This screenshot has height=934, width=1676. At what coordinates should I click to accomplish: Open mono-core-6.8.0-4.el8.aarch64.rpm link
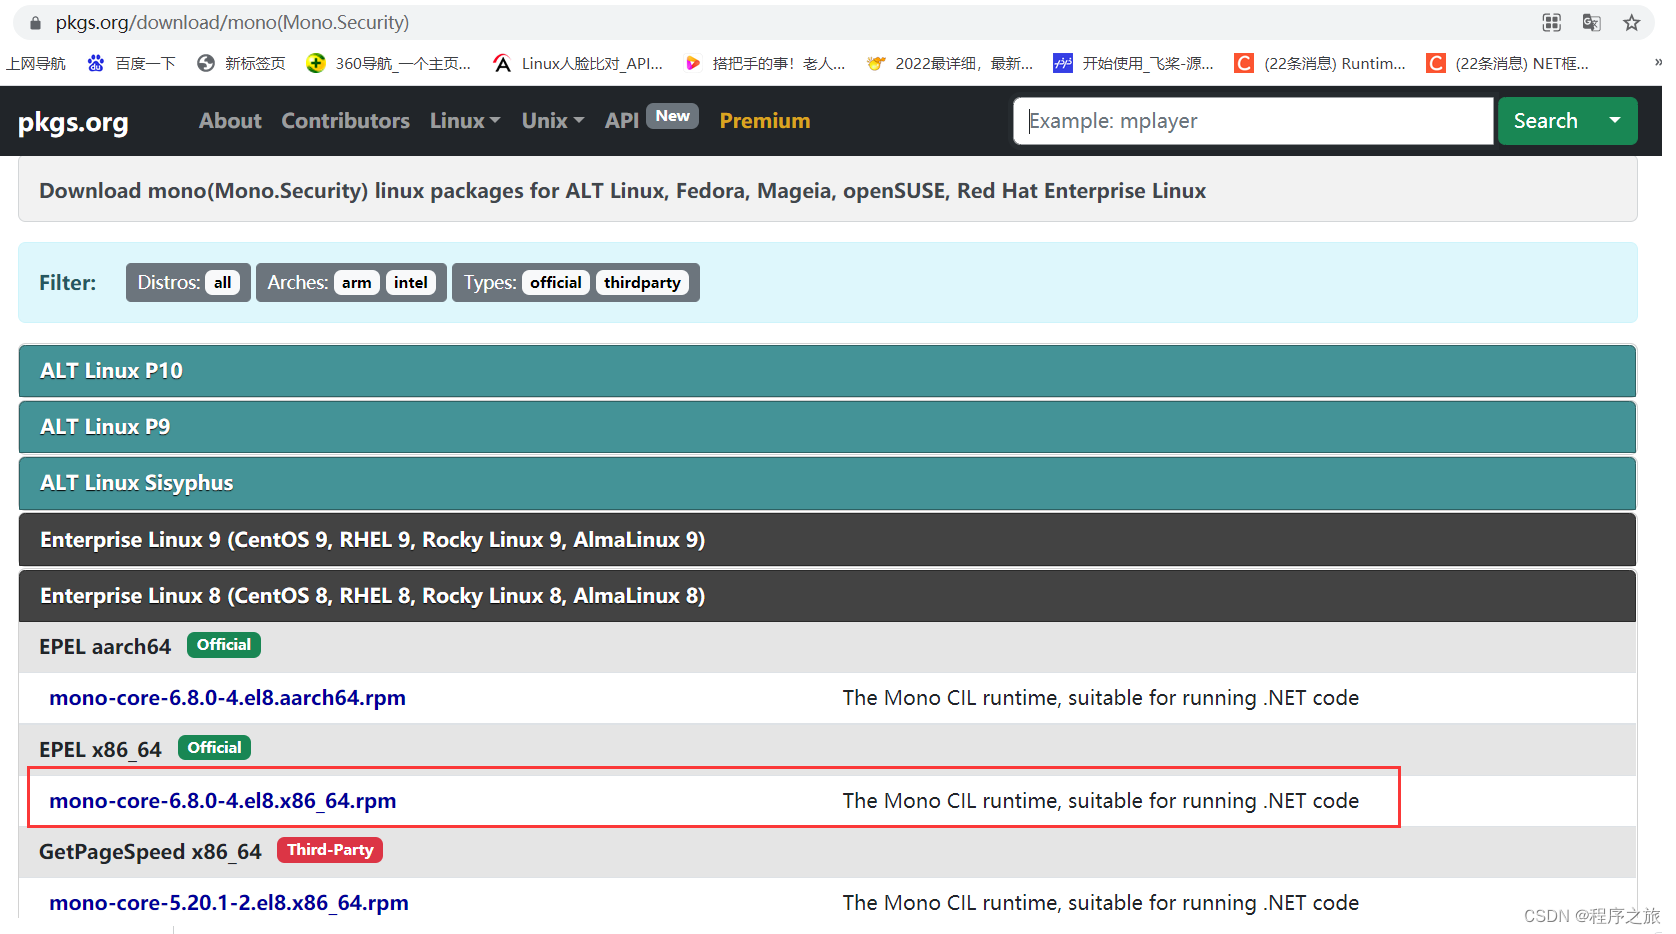click(227, 698)
